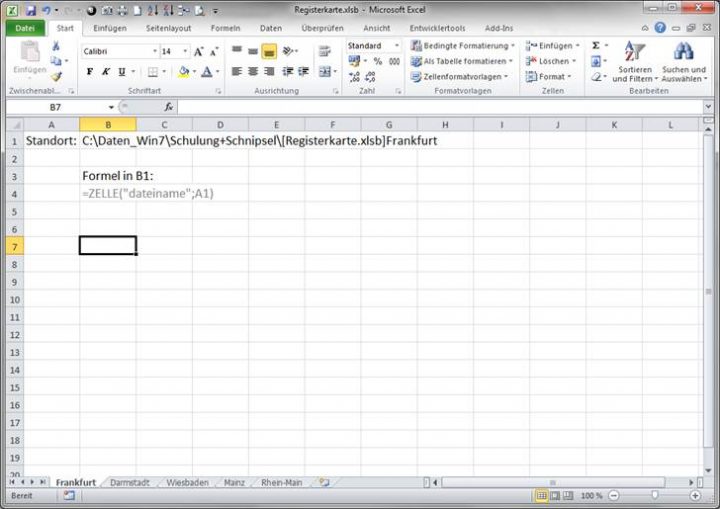Toggle middle vertical alignment button

tap(253, 51)
